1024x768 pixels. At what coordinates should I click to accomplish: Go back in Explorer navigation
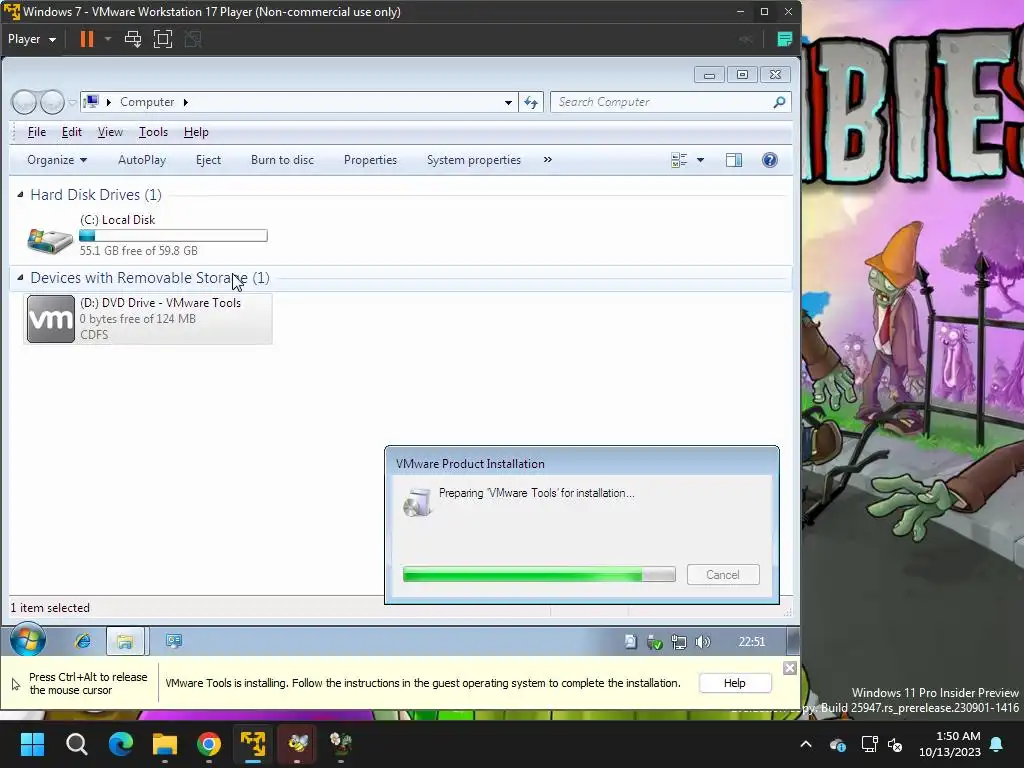click(24, 102)
